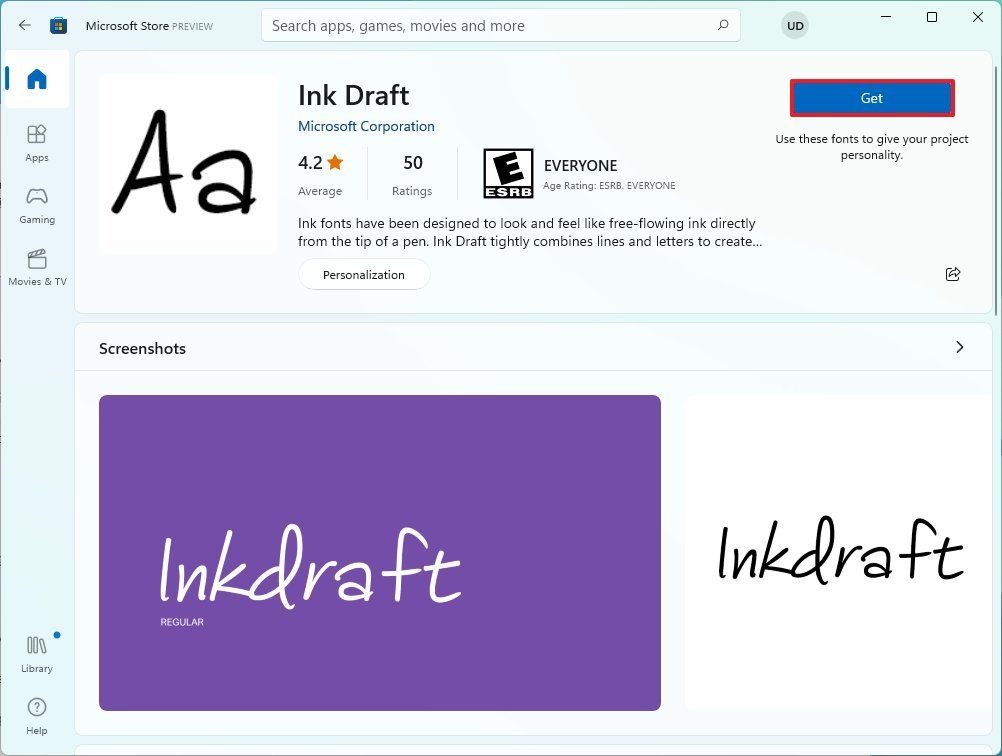Viewport: 1002px width, 756px height.
Task: Click the Microsoft Store logo in the title bar
Action: (x=59, y=25)
